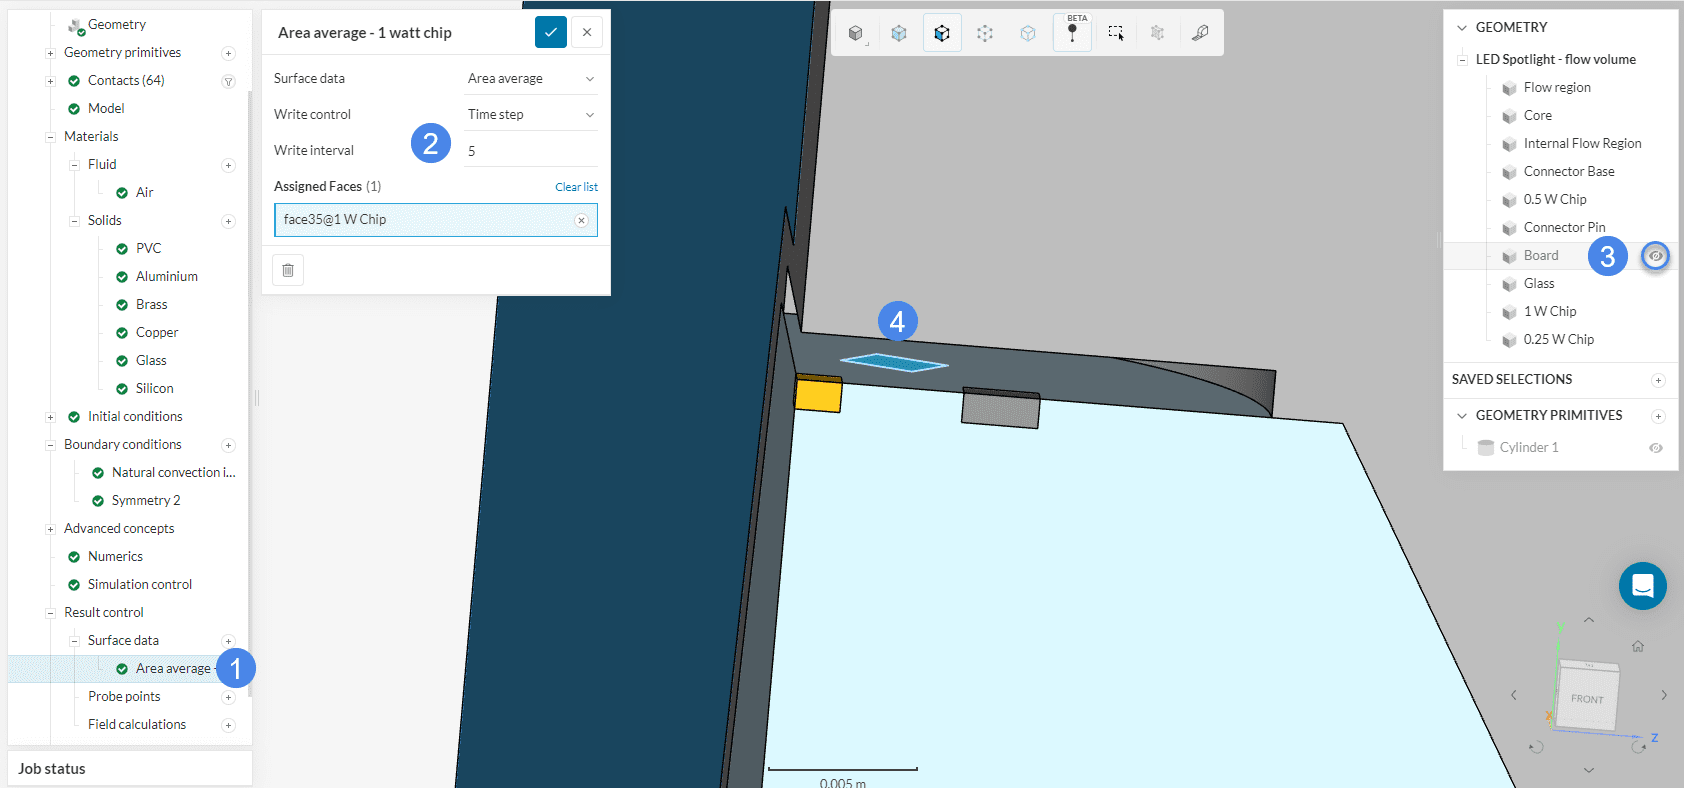Open the Write control dropdown

coord(530,115)
